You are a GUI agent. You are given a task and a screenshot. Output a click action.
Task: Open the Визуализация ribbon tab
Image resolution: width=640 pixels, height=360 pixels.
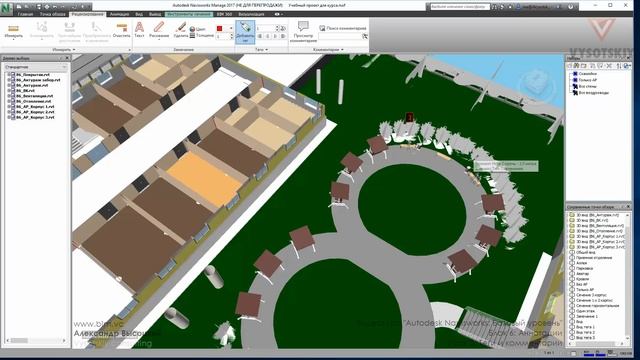point(251,14)
